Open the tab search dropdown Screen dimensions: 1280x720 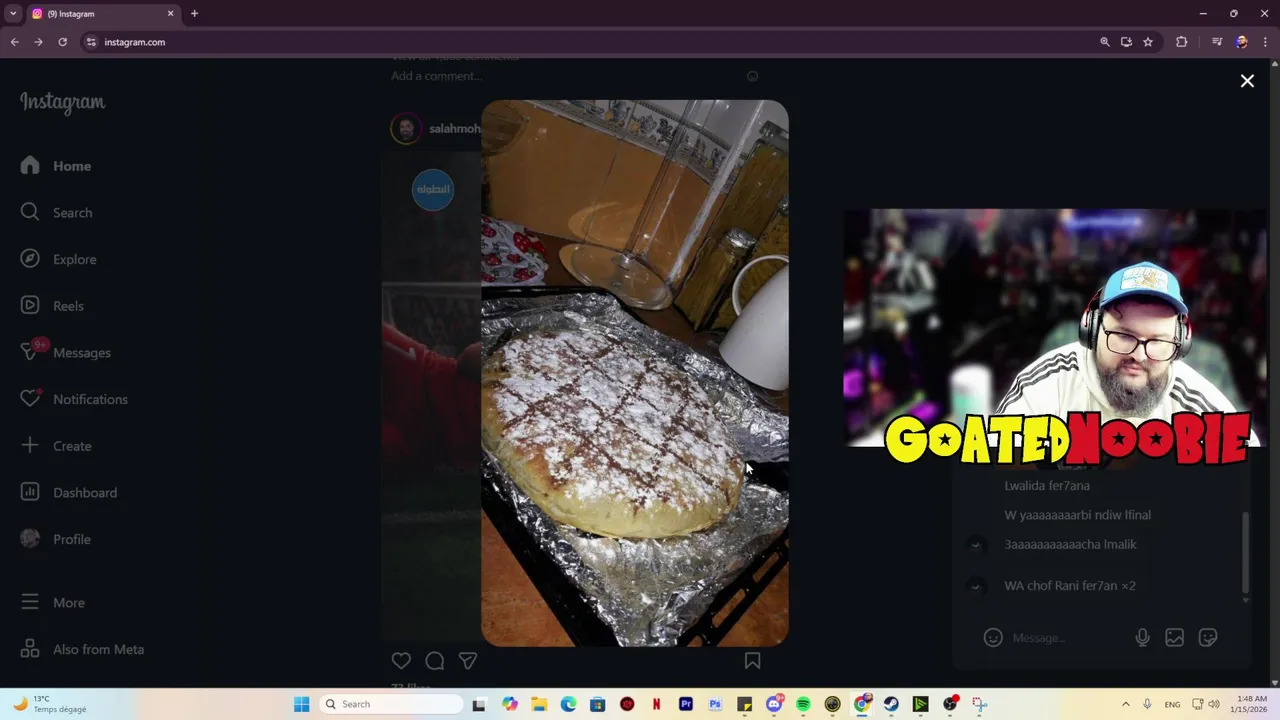13,14
